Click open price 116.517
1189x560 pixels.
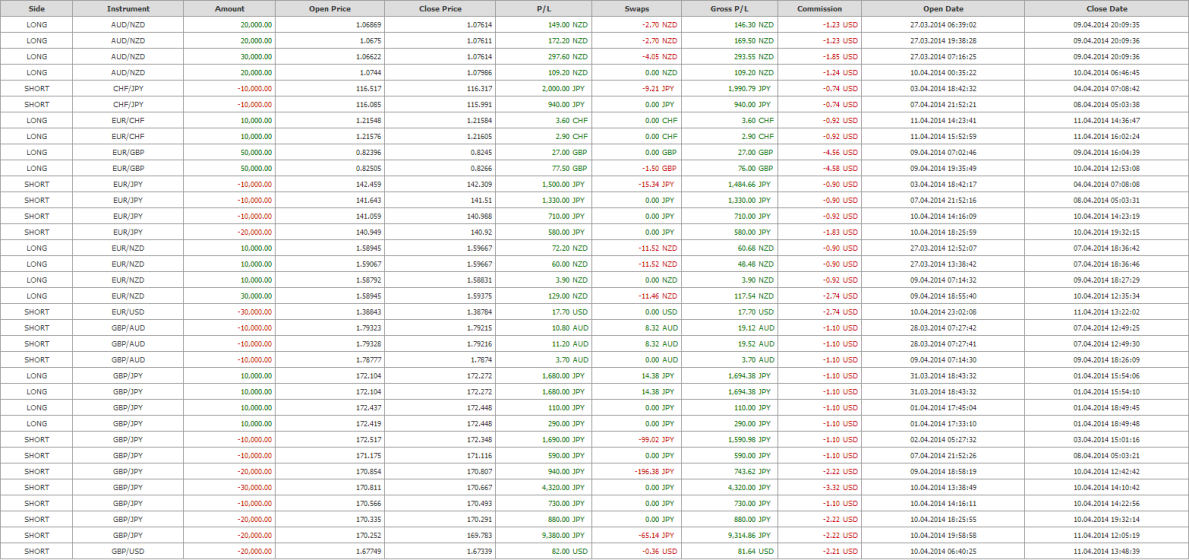point(368,89)
